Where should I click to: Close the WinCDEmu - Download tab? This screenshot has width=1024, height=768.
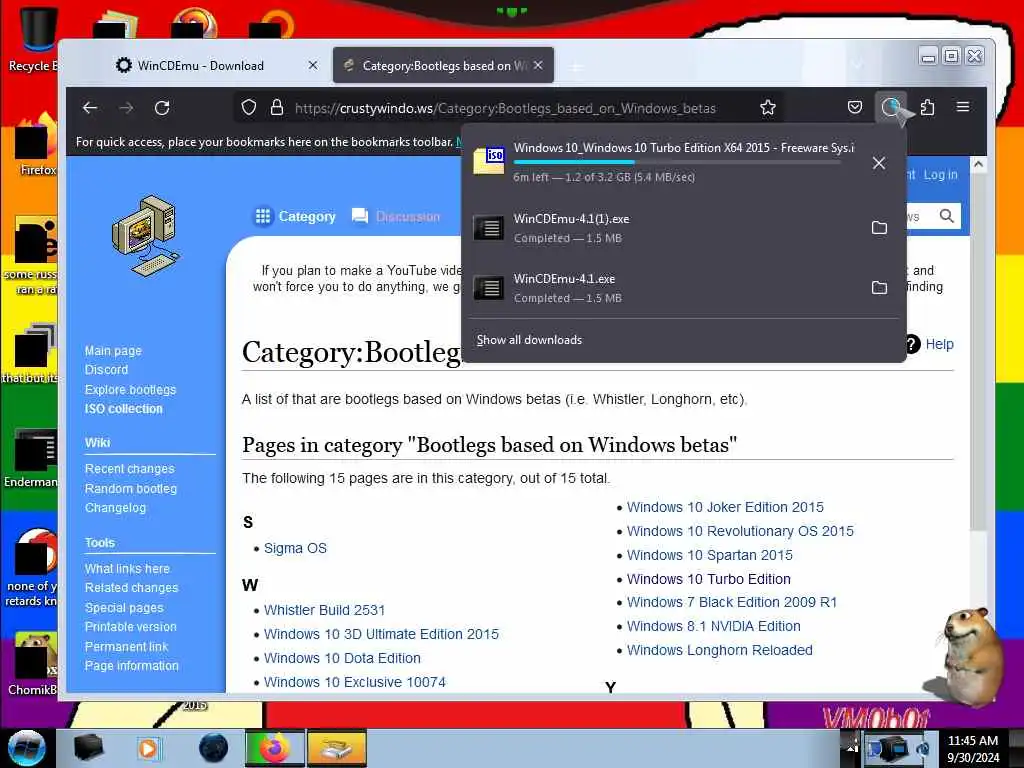coord(313,65)
